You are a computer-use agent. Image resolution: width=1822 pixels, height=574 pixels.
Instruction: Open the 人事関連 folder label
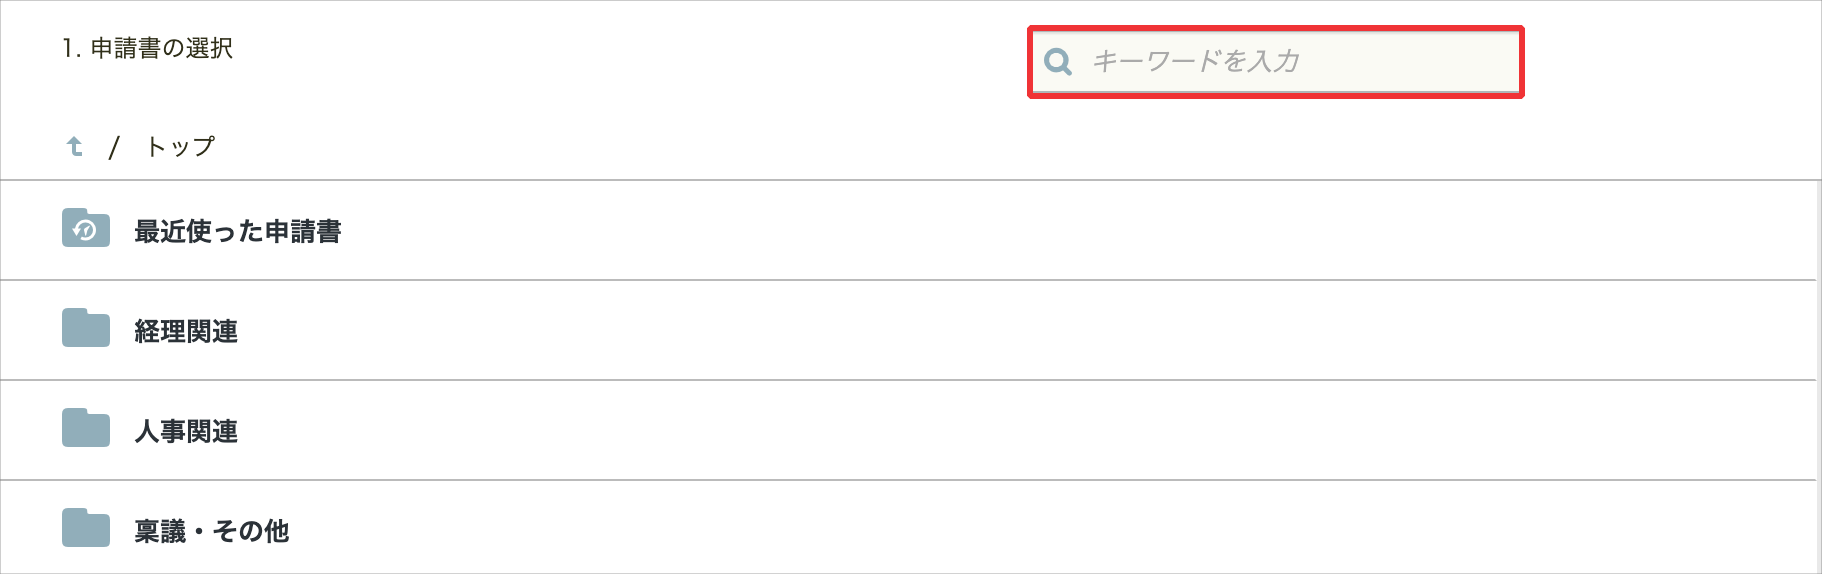click(186, 431)
